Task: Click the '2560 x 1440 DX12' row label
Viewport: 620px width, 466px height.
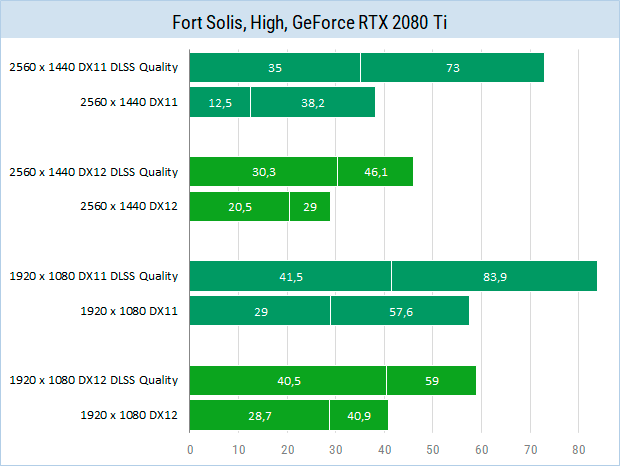Action: pos(129,206)
